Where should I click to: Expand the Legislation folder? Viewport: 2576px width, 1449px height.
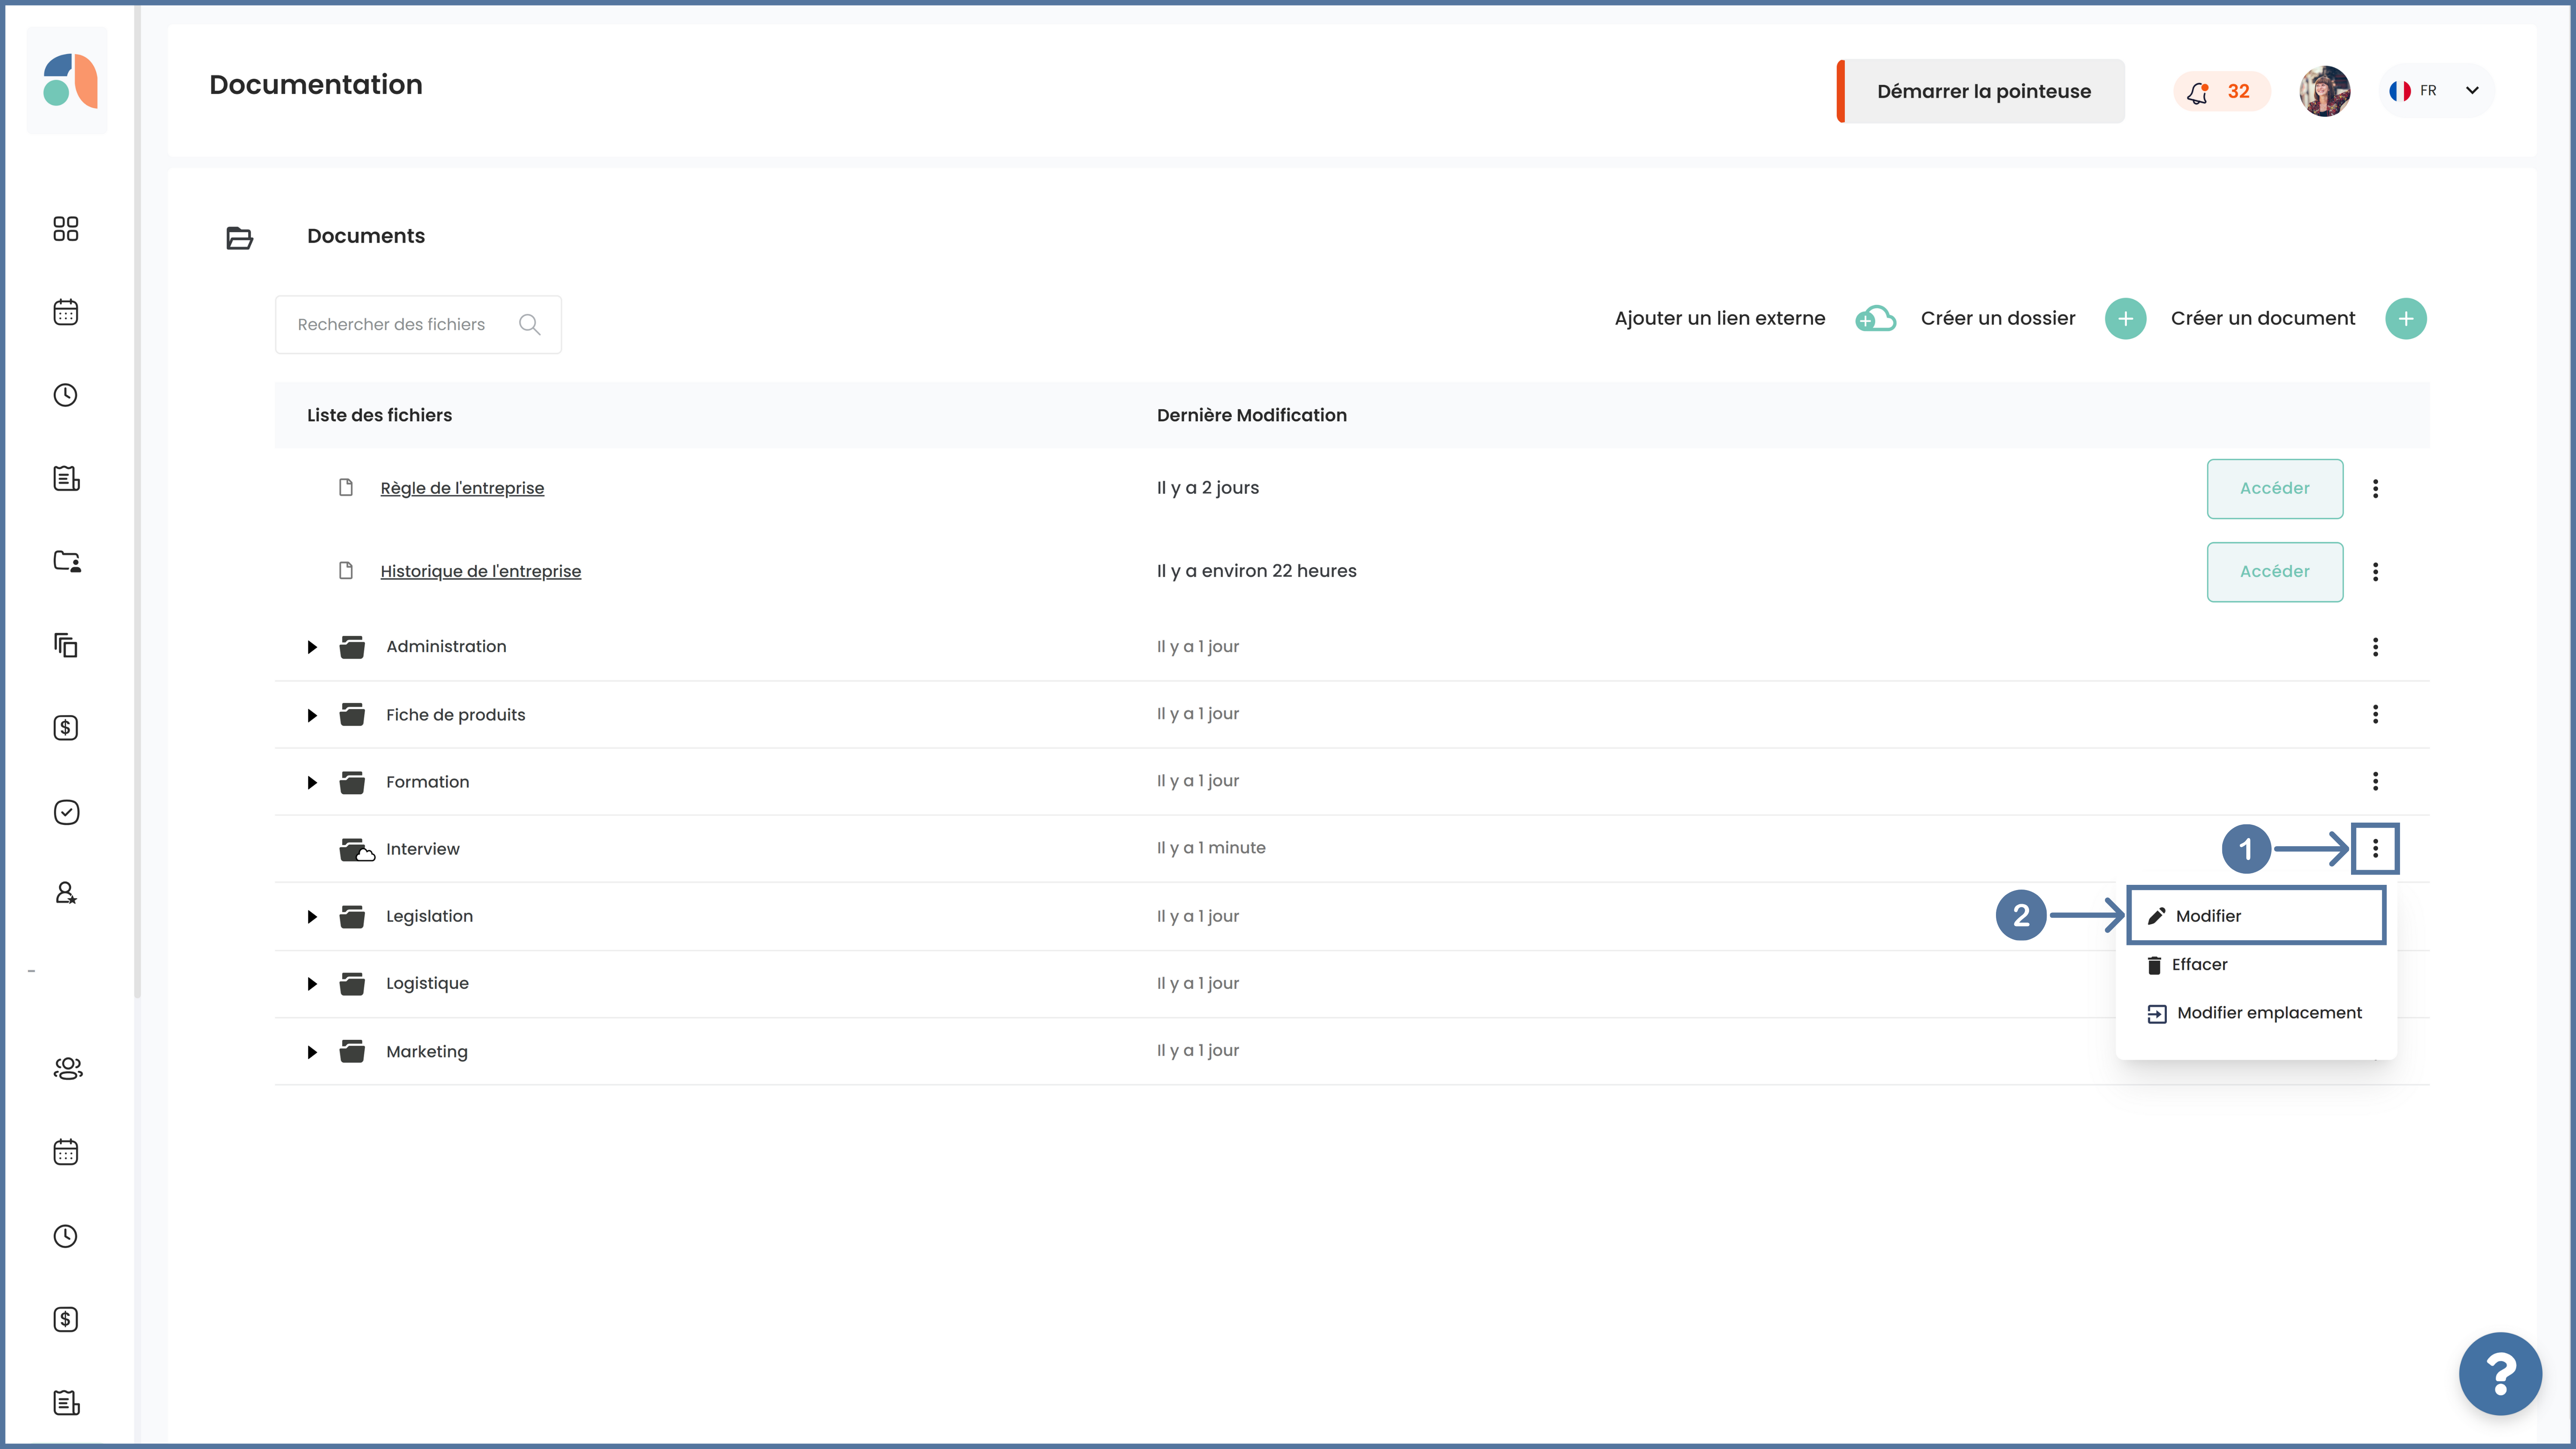click(312, 916)
